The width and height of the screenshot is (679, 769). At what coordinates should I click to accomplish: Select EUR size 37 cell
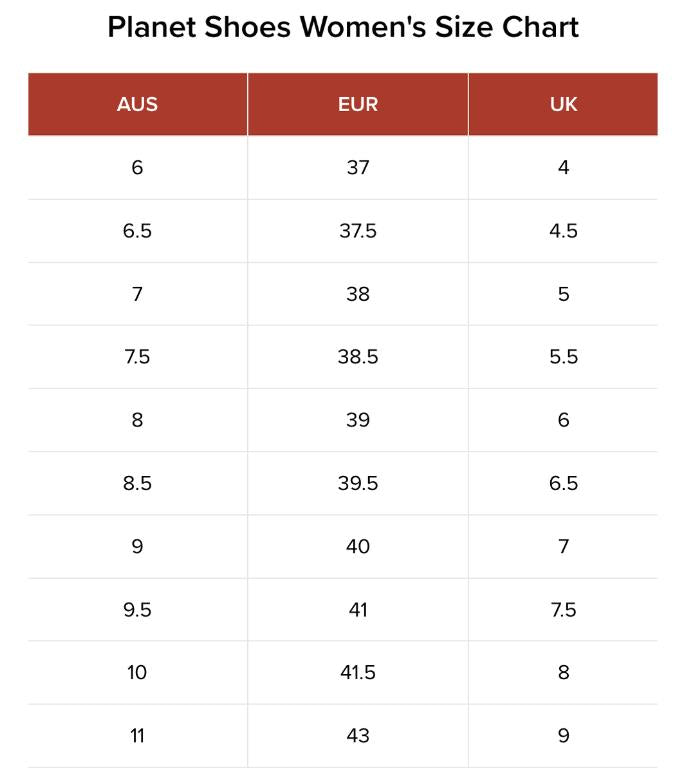[357, 167]
